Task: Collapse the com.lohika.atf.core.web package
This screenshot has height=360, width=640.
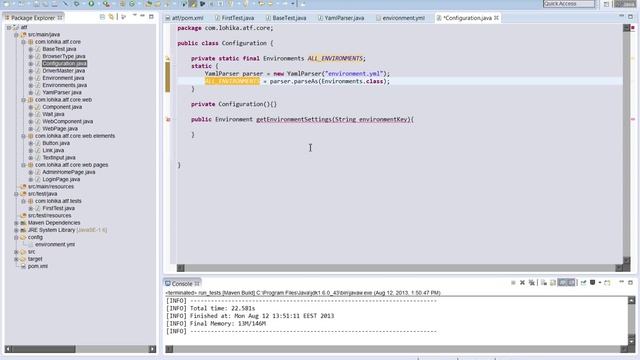Action: 24,100
